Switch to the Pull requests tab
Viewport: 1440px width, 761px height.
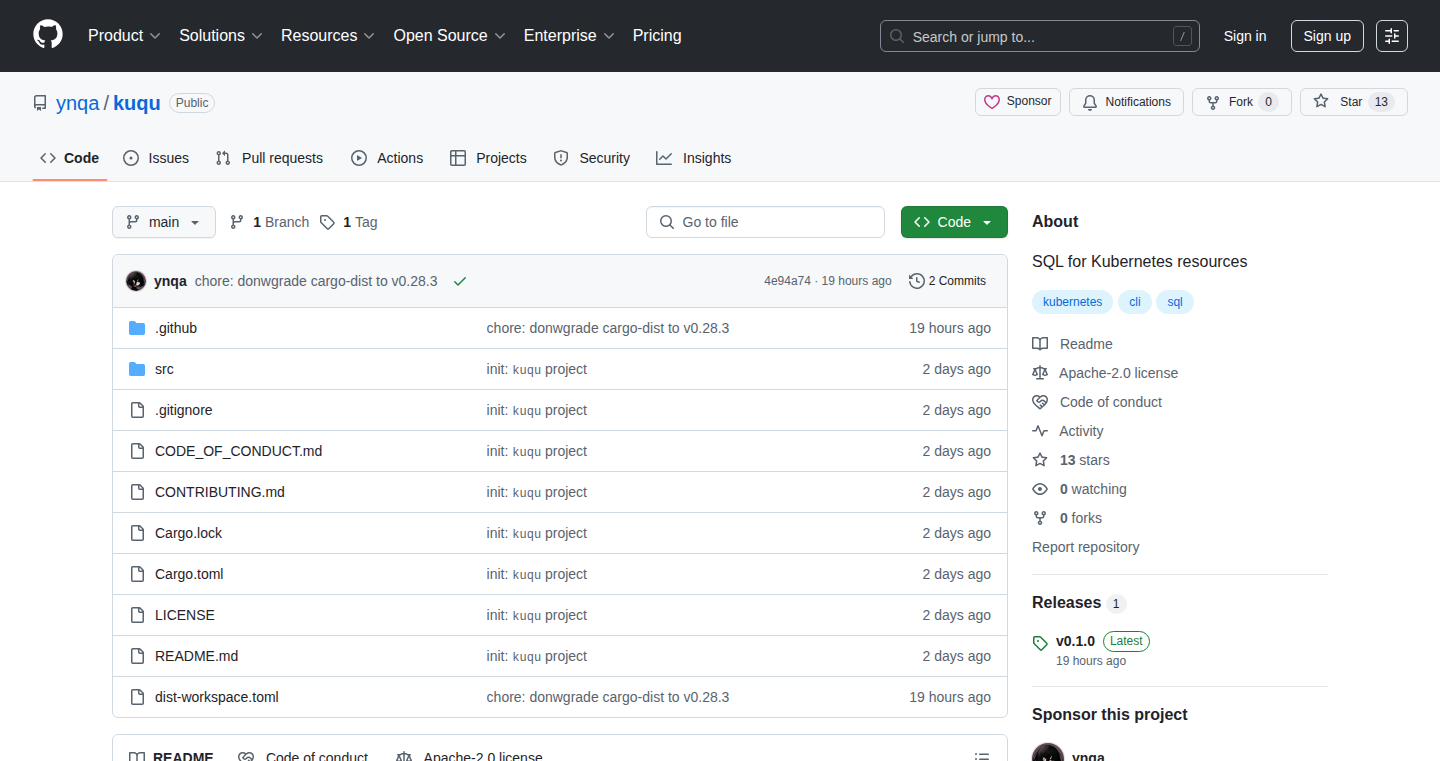pos(270,158)
